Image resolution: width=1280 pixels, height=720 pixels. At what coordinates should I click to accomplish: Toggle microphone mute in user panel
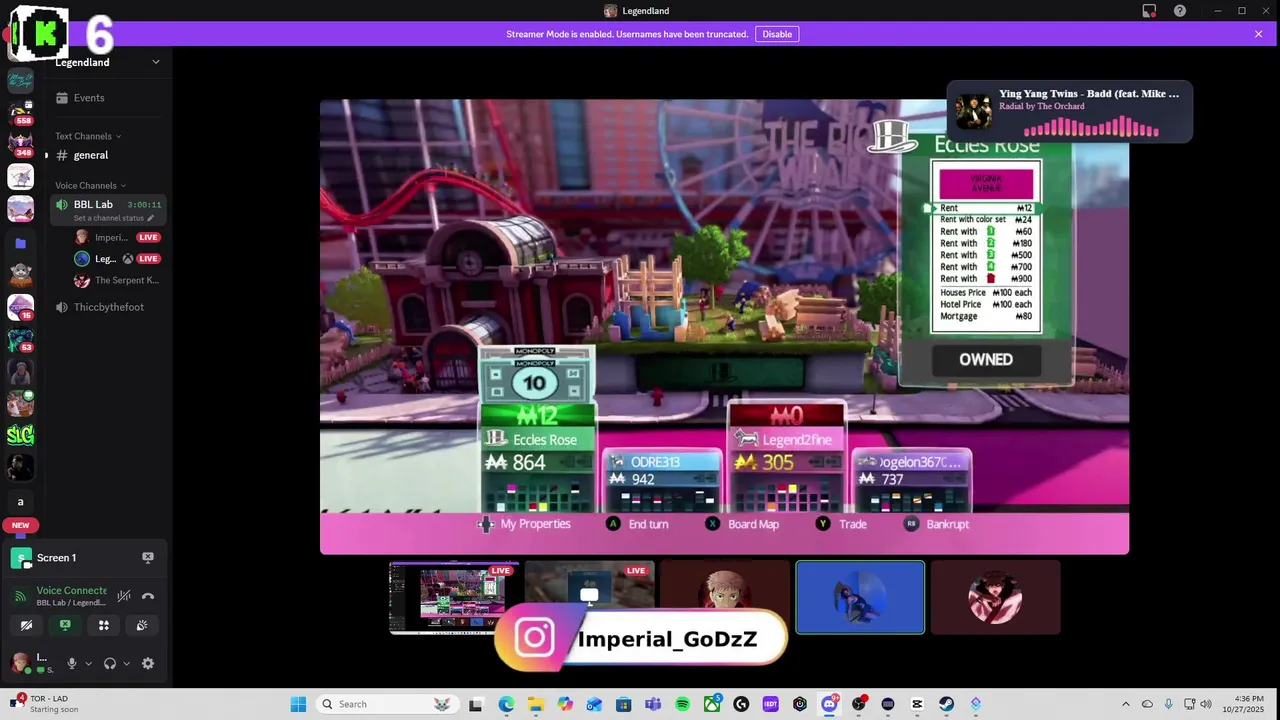pyautogui.click(x=71, y=663)
